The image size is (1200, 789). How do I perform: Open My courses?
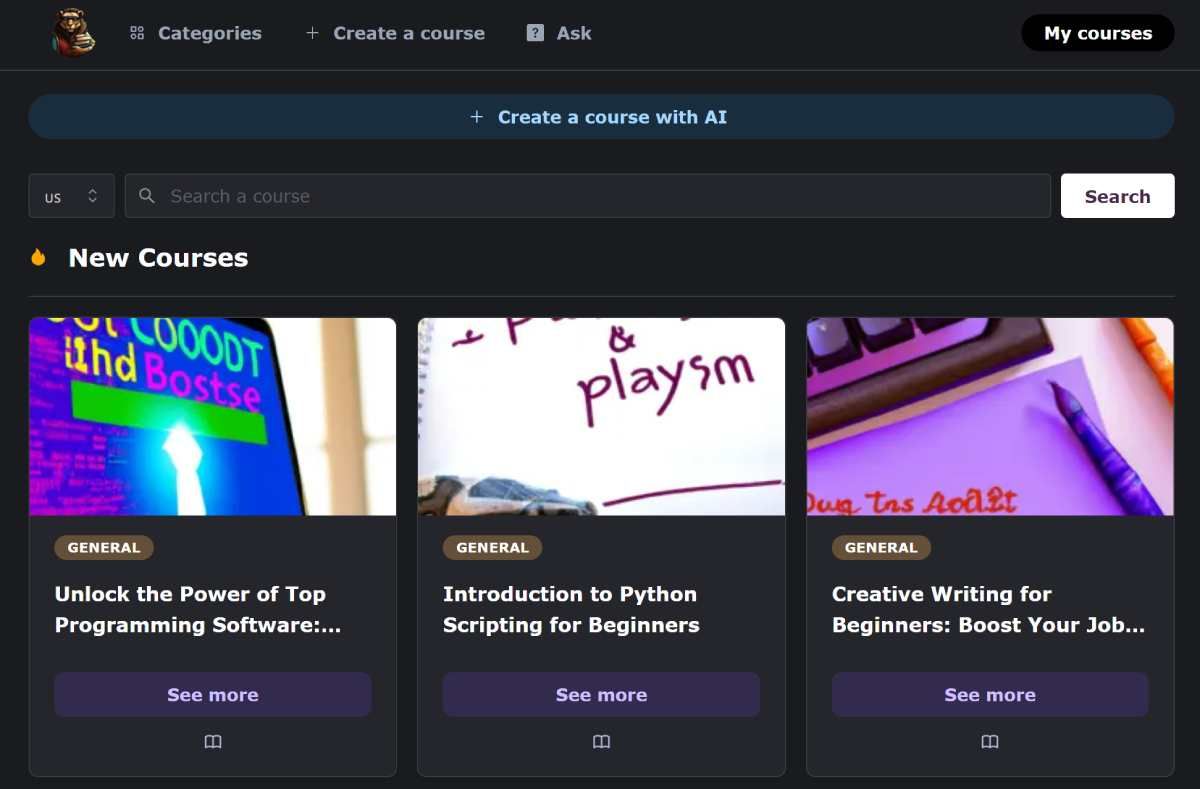(x=1097, y=33)
